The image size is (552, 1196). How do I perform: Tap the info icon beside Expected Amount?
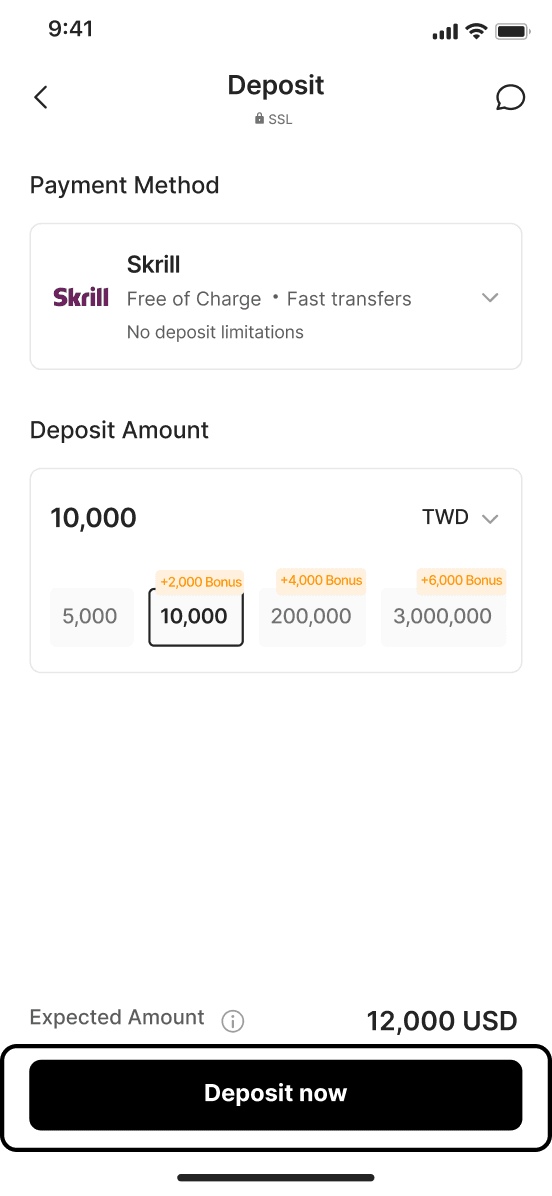tap(233, 1021)
